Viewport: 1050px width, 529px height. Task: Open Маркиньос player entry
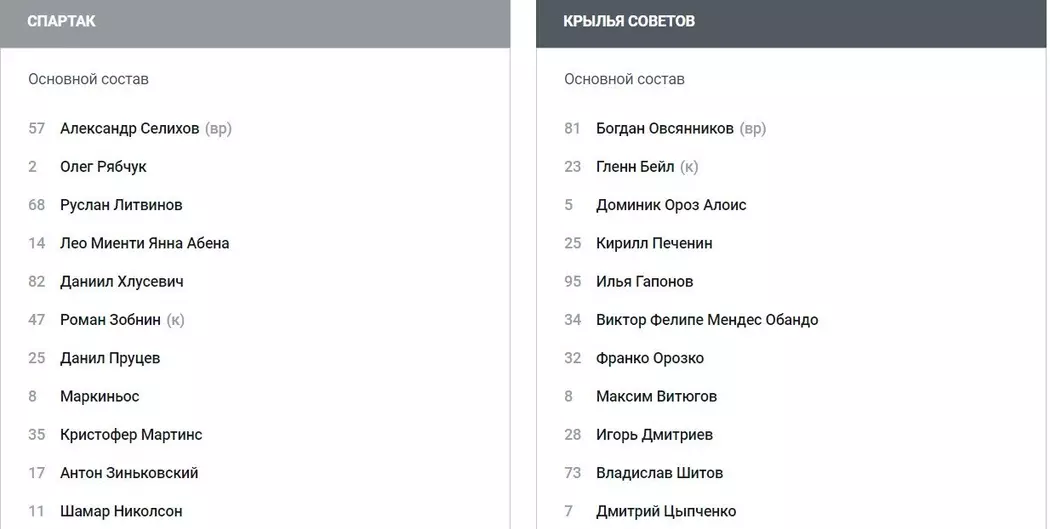(99, 397)
